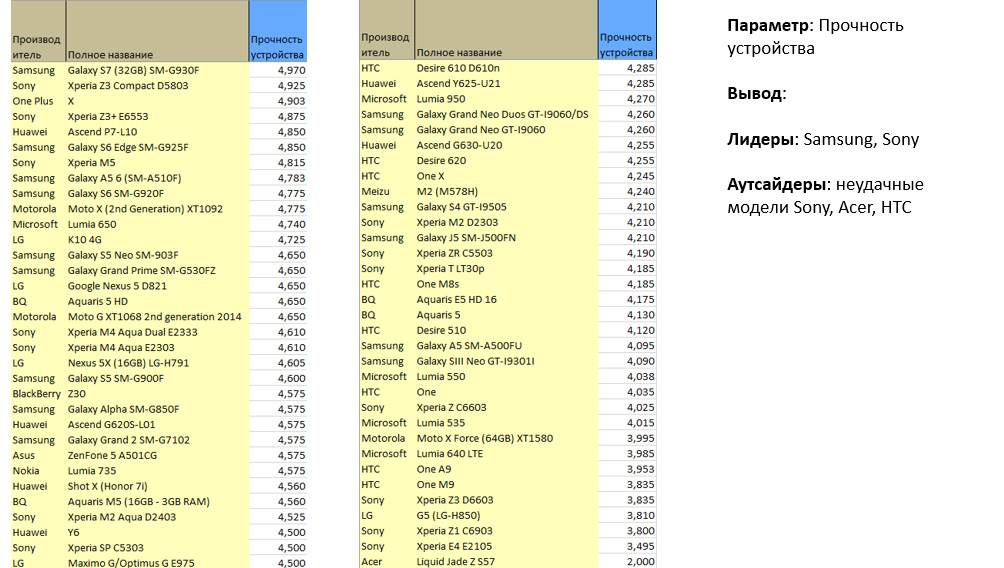Screen dimensions: 1004x568
Task: Click Xperia T LT30p
Action: click(x=450, y=268)
